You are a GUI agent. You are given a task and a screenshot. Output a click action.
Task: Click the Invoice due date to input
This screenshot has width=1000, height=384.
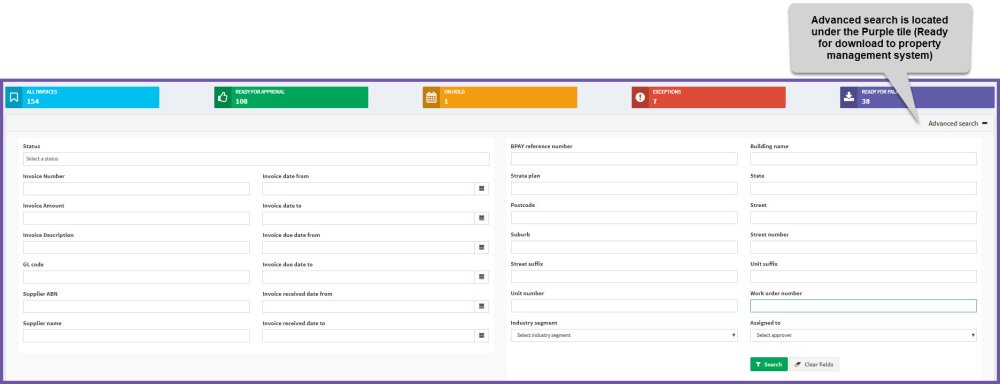point(369,277)
